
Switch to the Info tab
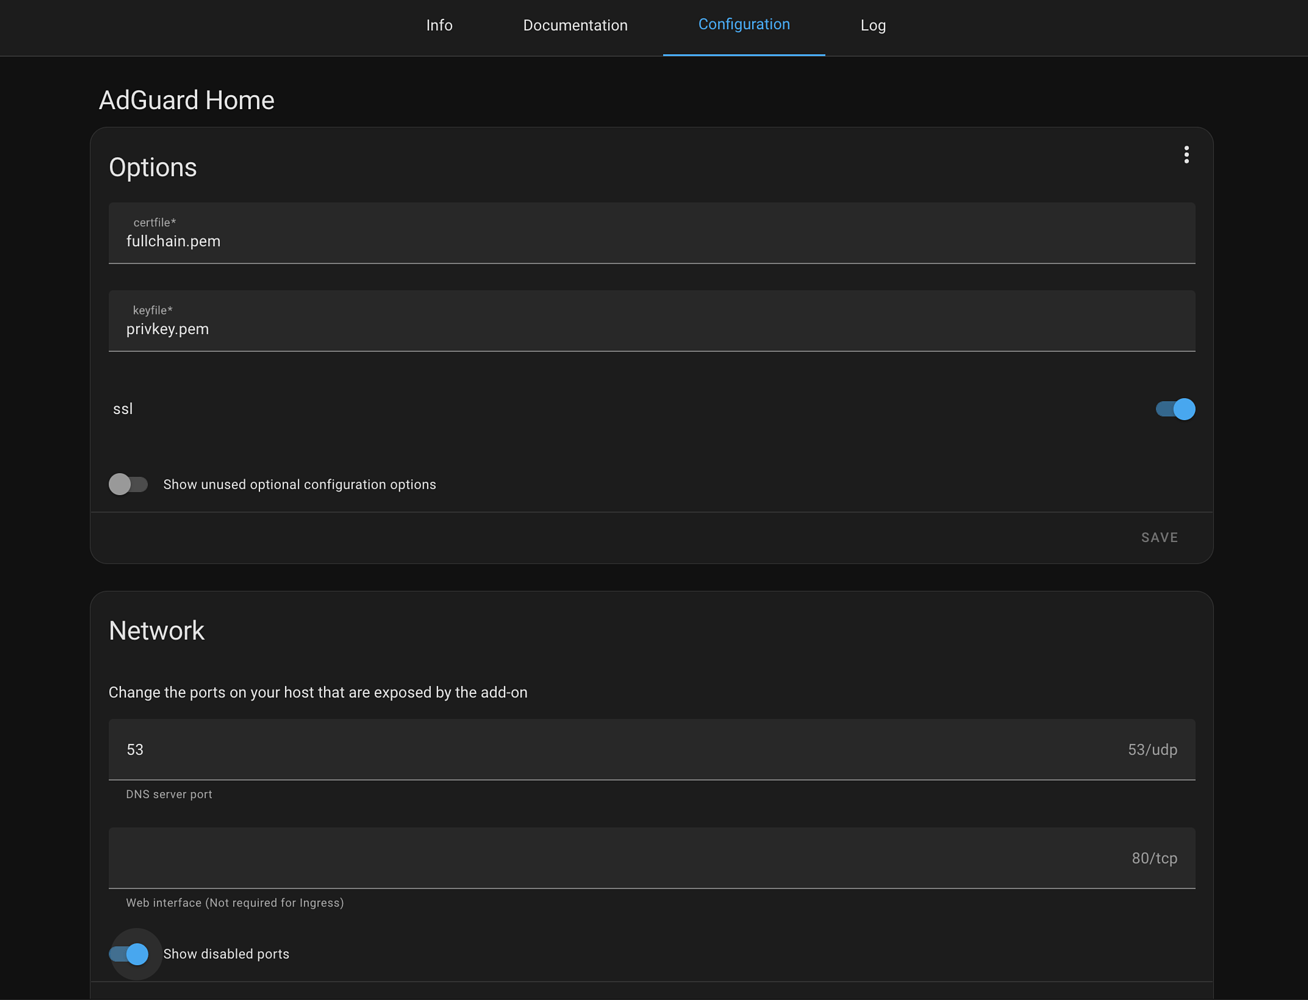click(439, 25)
